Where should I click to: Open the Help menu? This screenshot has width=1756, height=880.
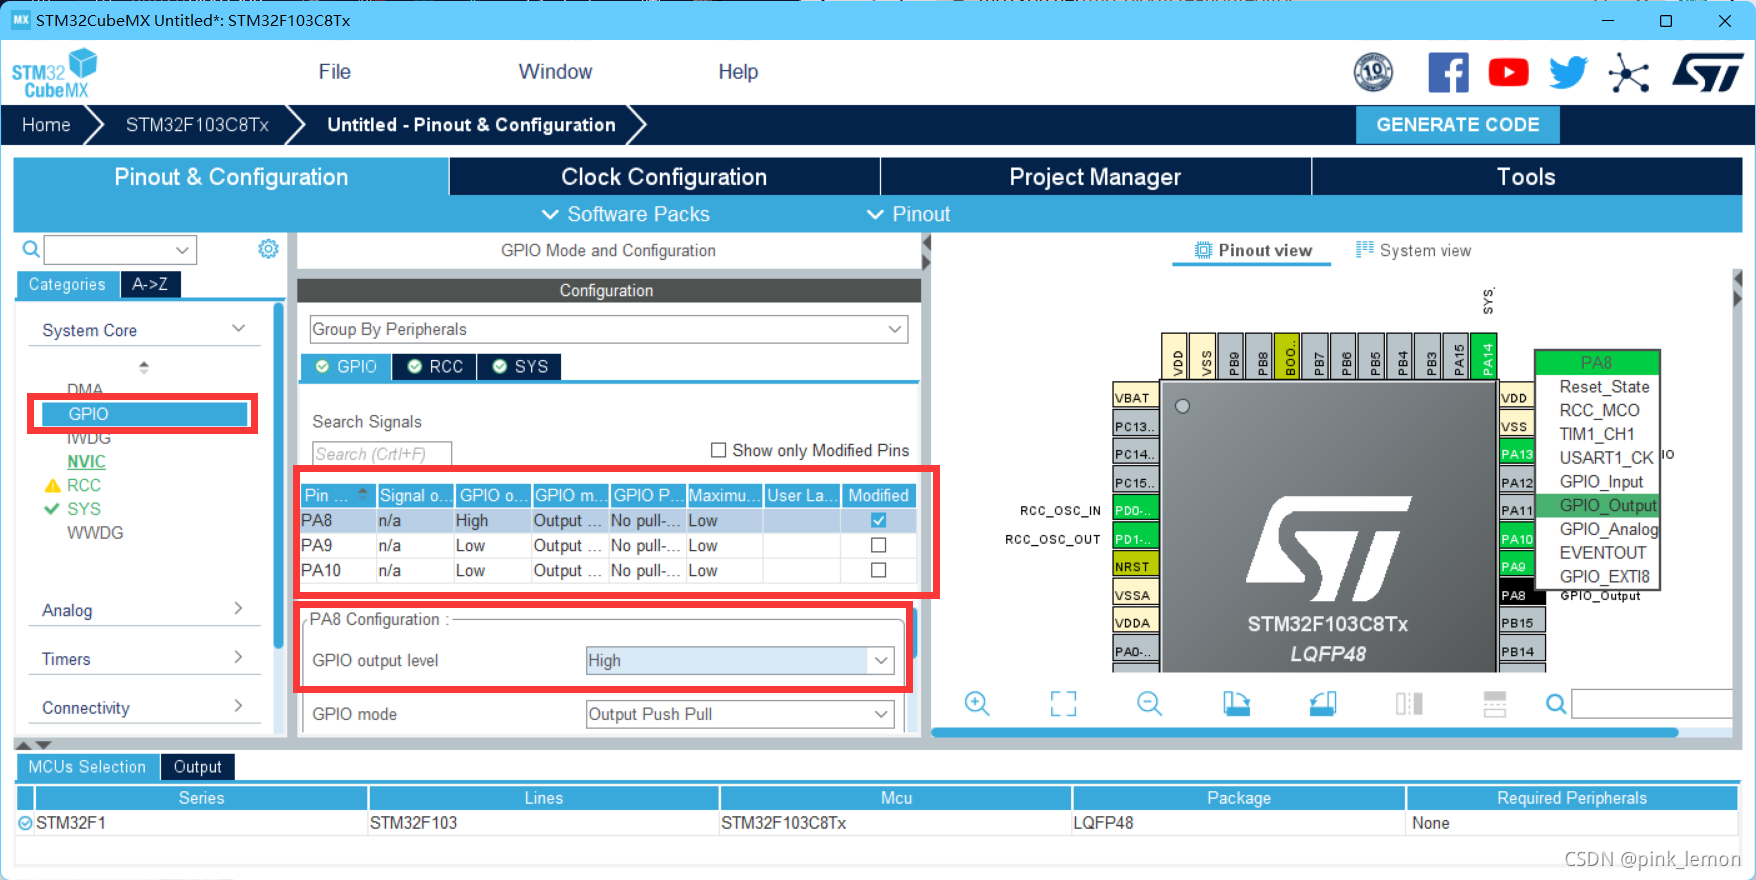(738, 72)
